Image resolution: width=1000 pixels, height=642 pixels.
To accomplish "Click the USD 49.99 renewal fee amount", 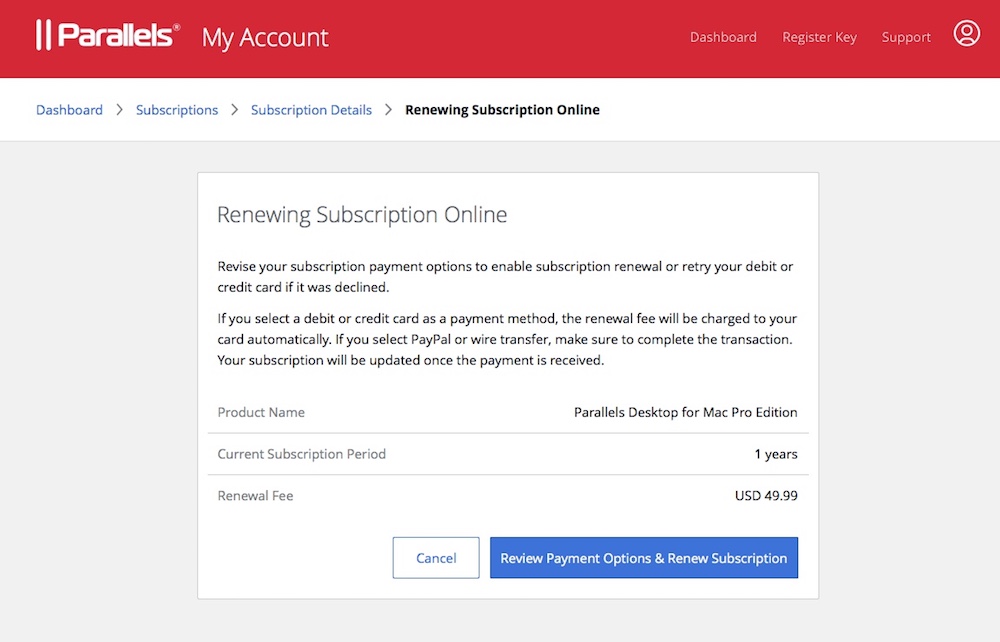I will (x=766, y=495).
